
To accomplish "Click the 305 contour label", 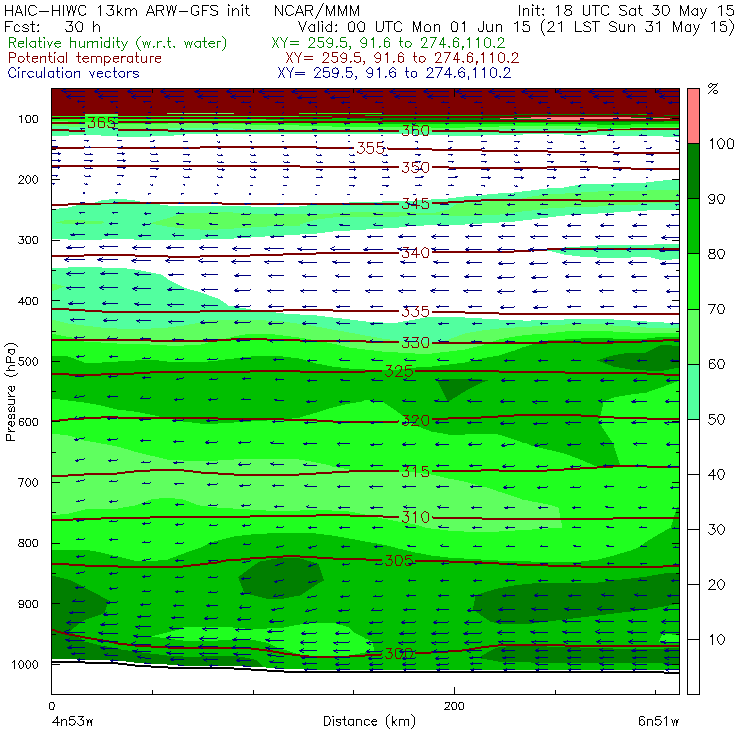I will click(x=399, y=561).
